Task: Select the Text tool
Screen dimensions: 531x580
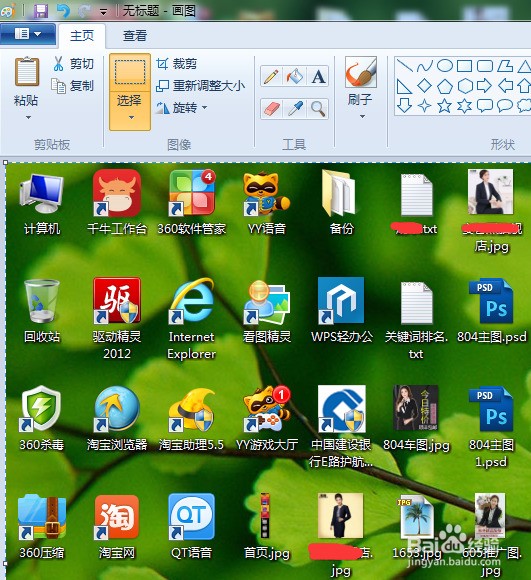Action: point(318,77)
